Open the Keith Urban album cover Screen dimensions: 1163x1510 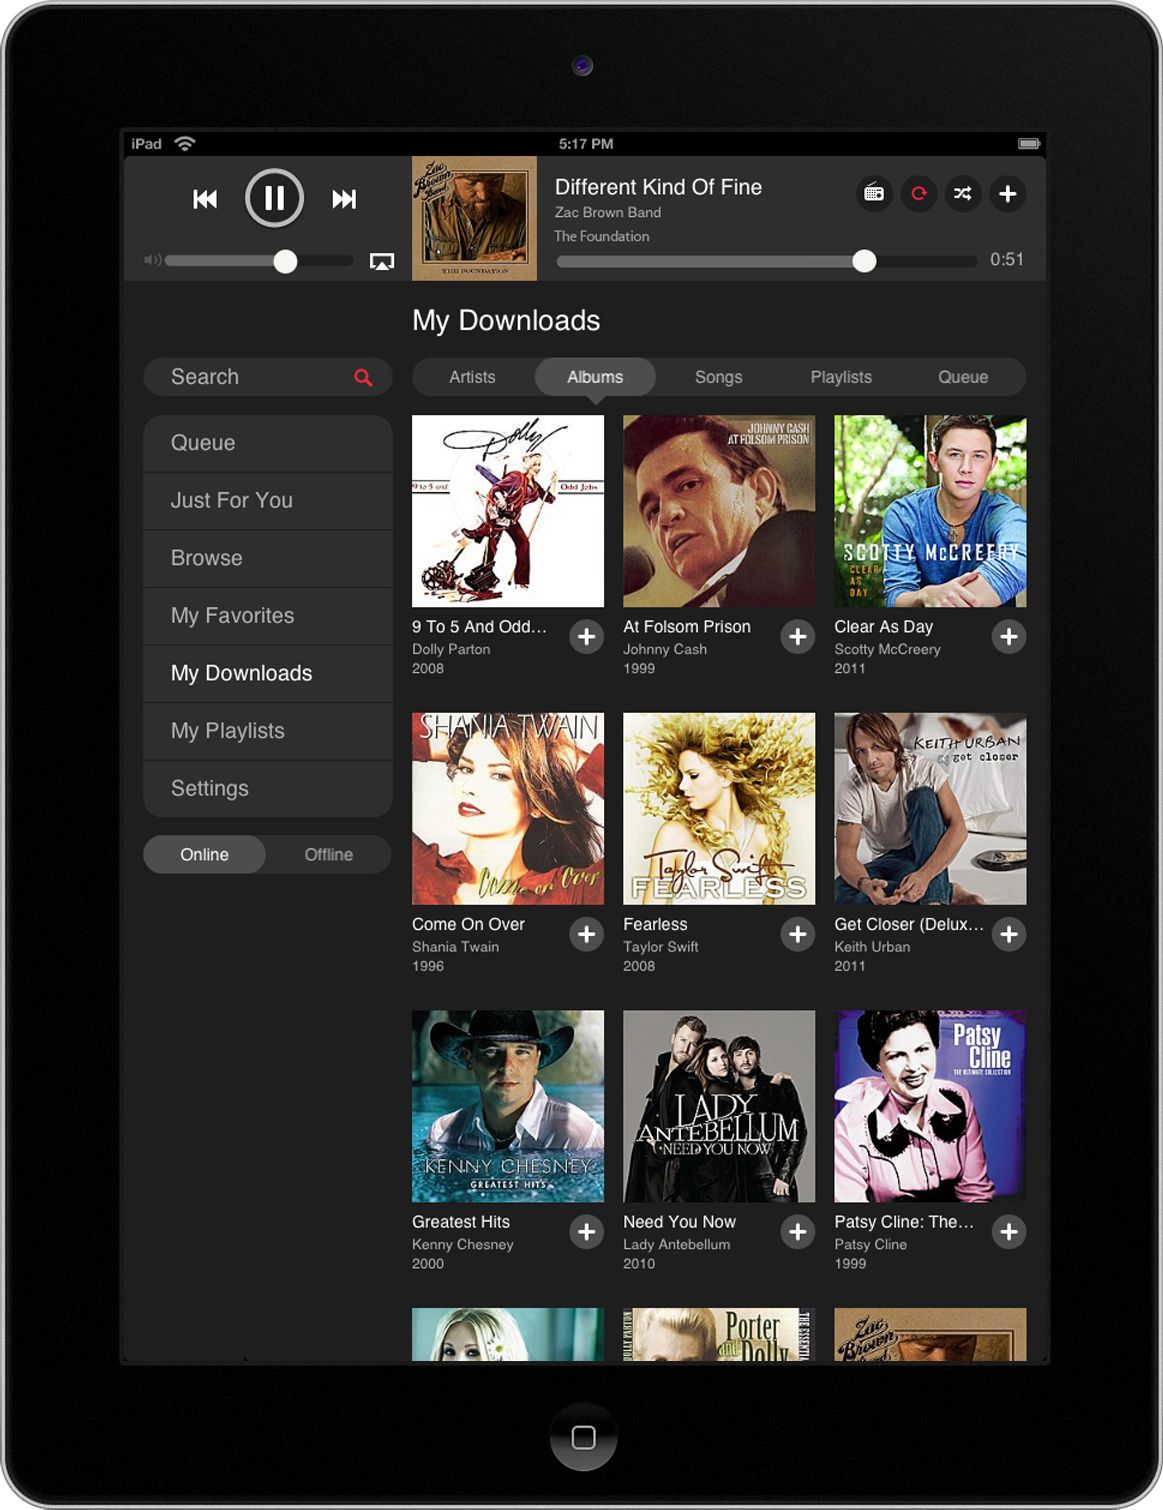[x=930, y=809]
